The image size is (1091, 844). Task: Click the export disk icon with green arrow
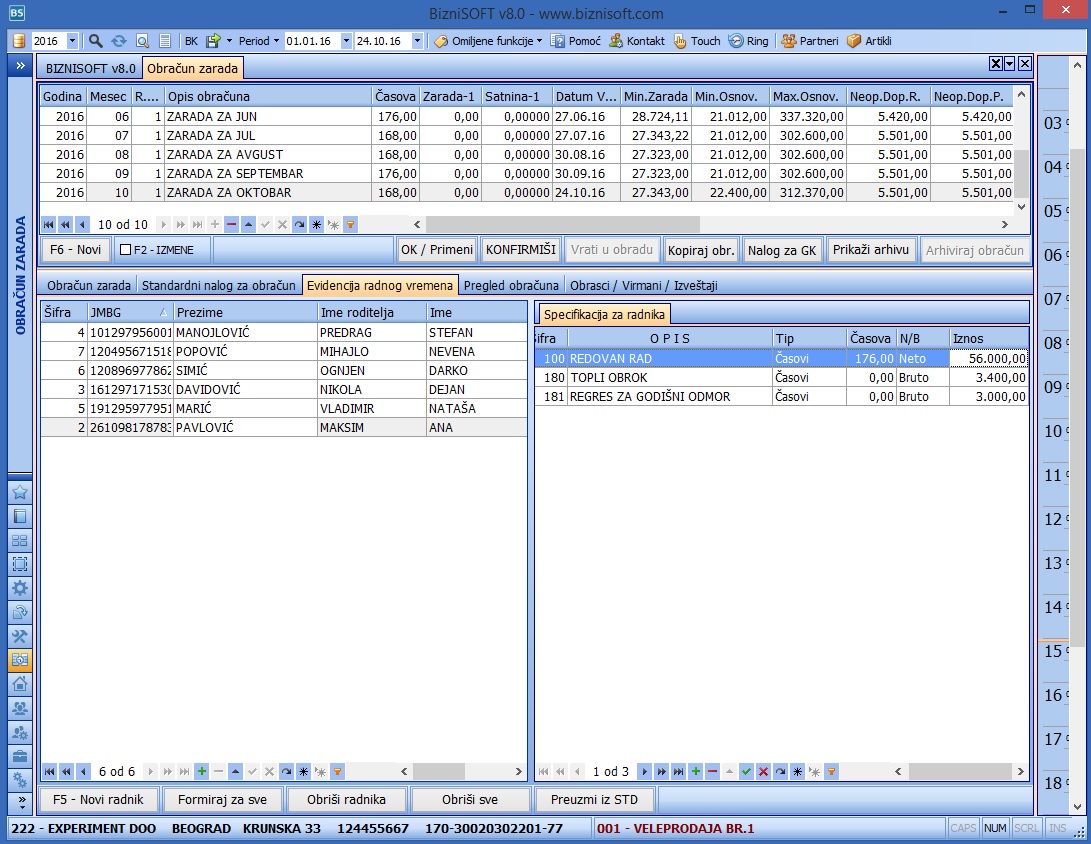(214, 41)
